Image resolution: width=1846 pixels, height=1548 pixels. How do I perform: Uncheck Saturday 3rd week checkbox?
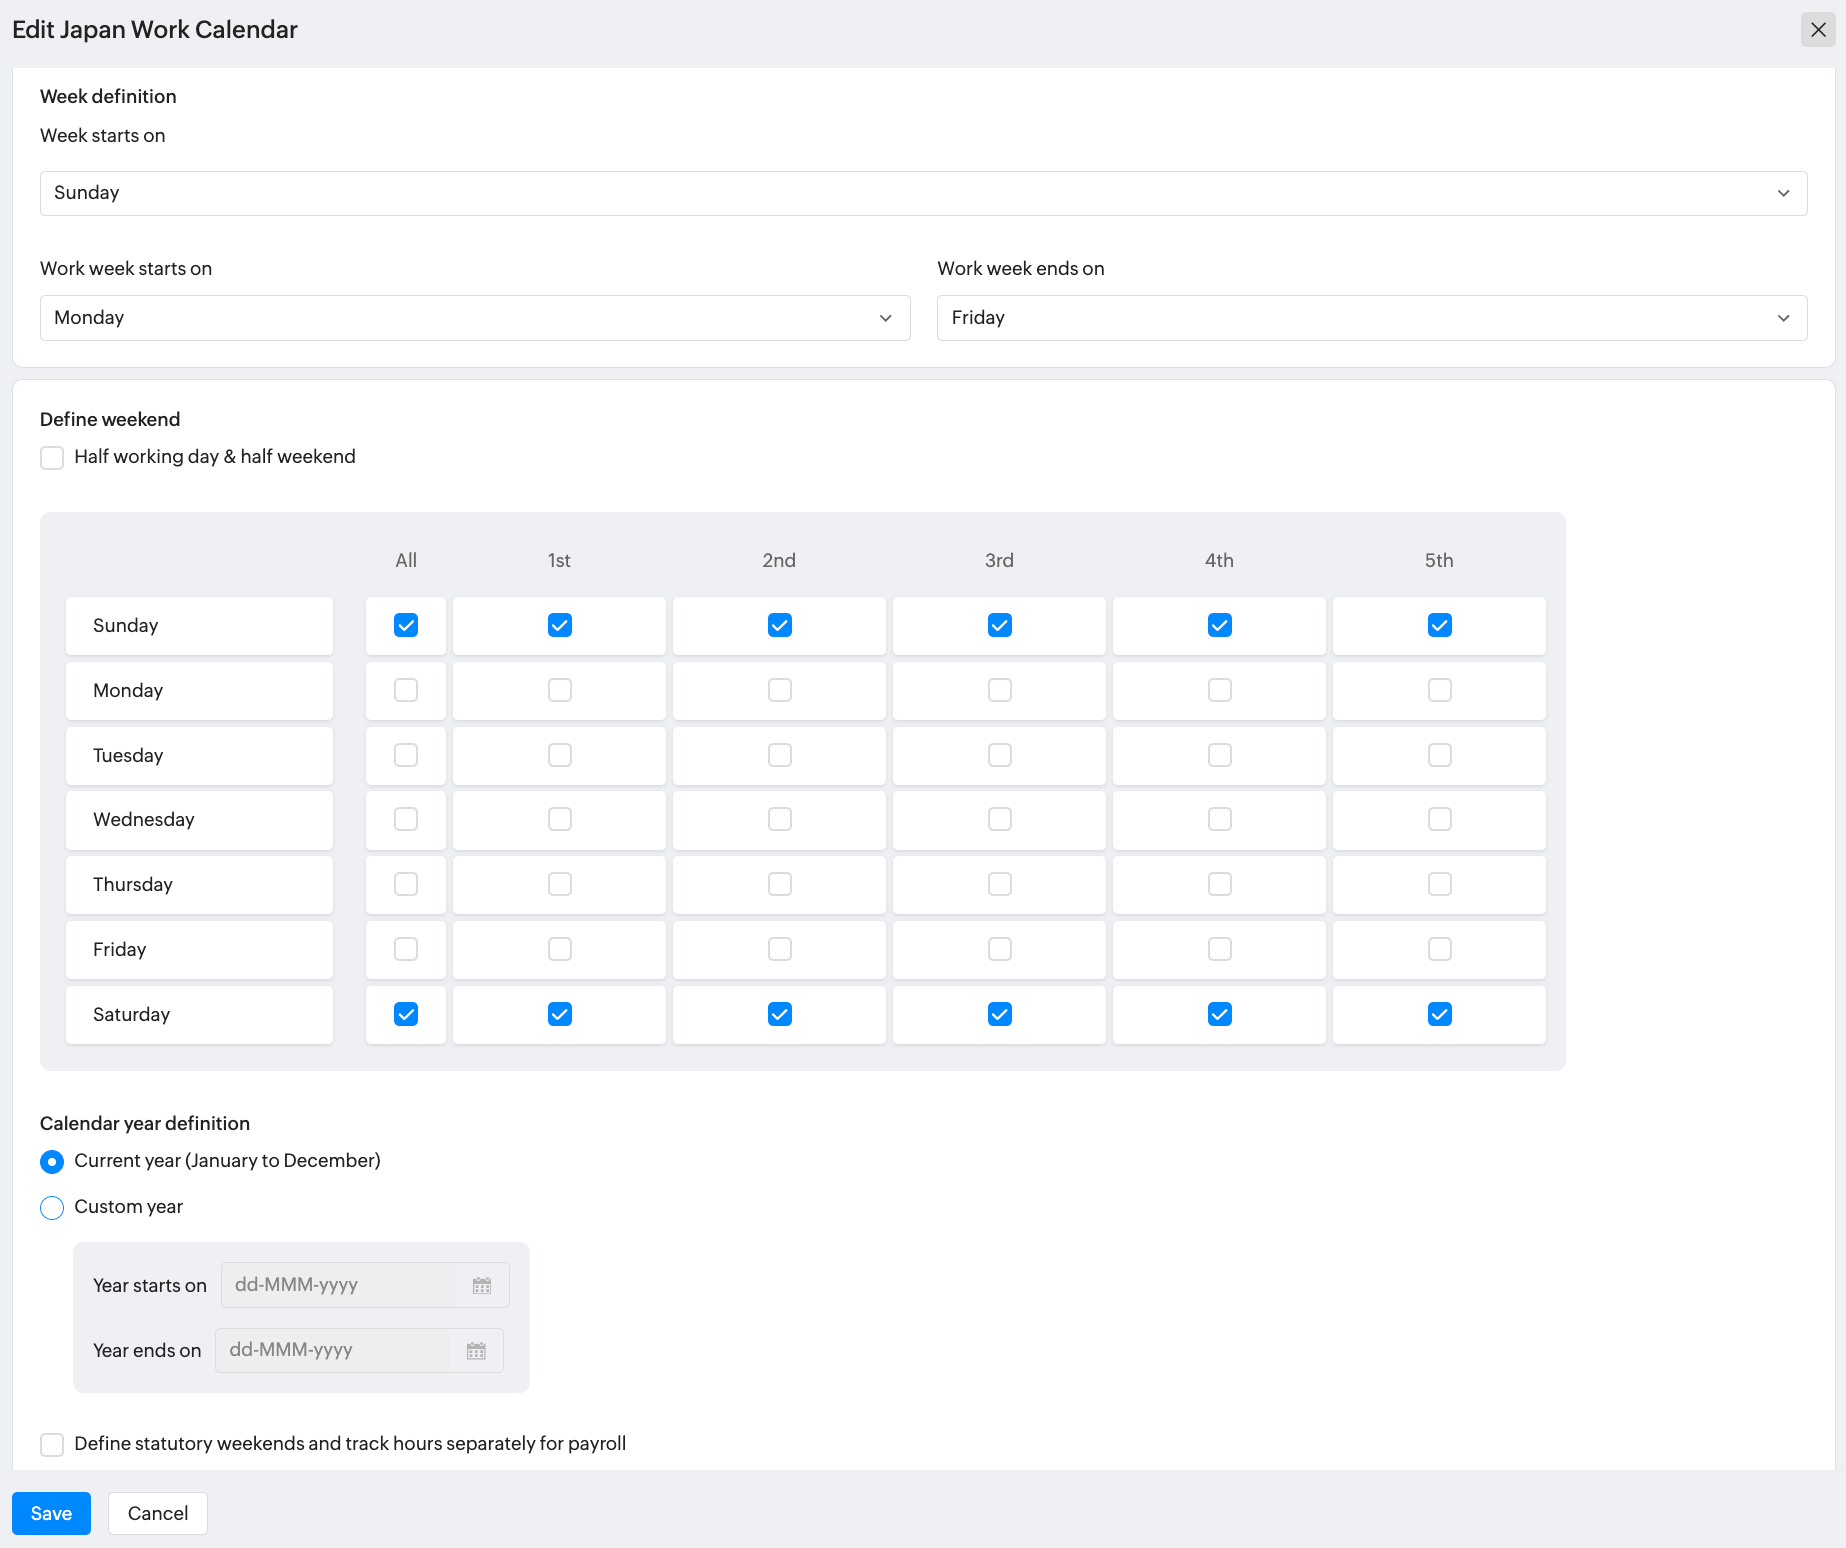pyautogui.click(x=1000, y=1014)
